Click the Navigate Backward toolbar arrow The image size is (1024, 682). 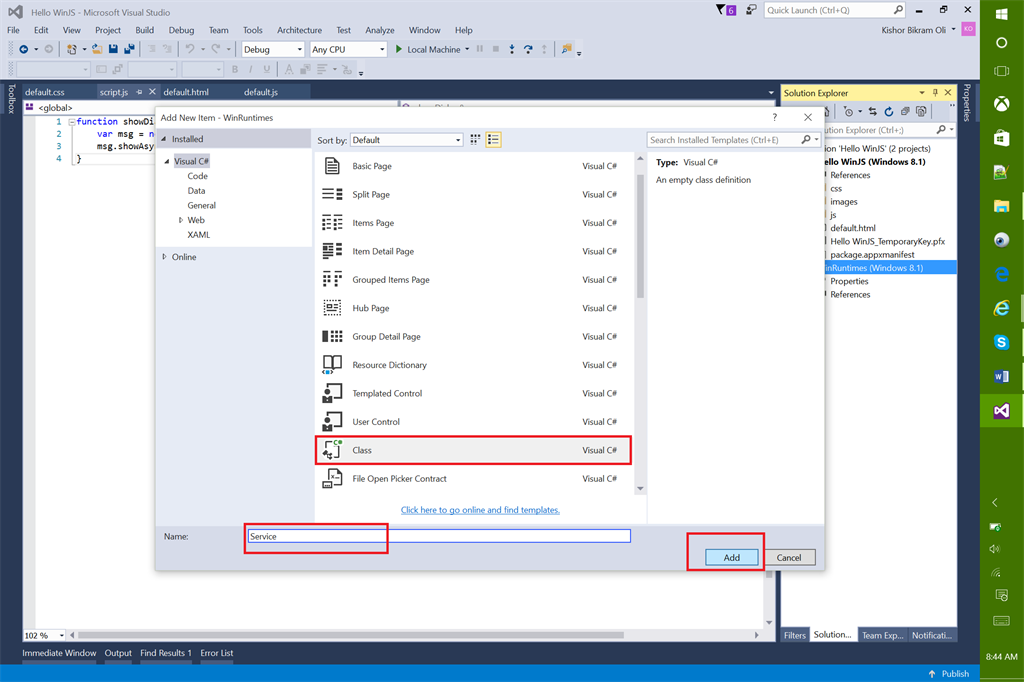pos(24,49)
